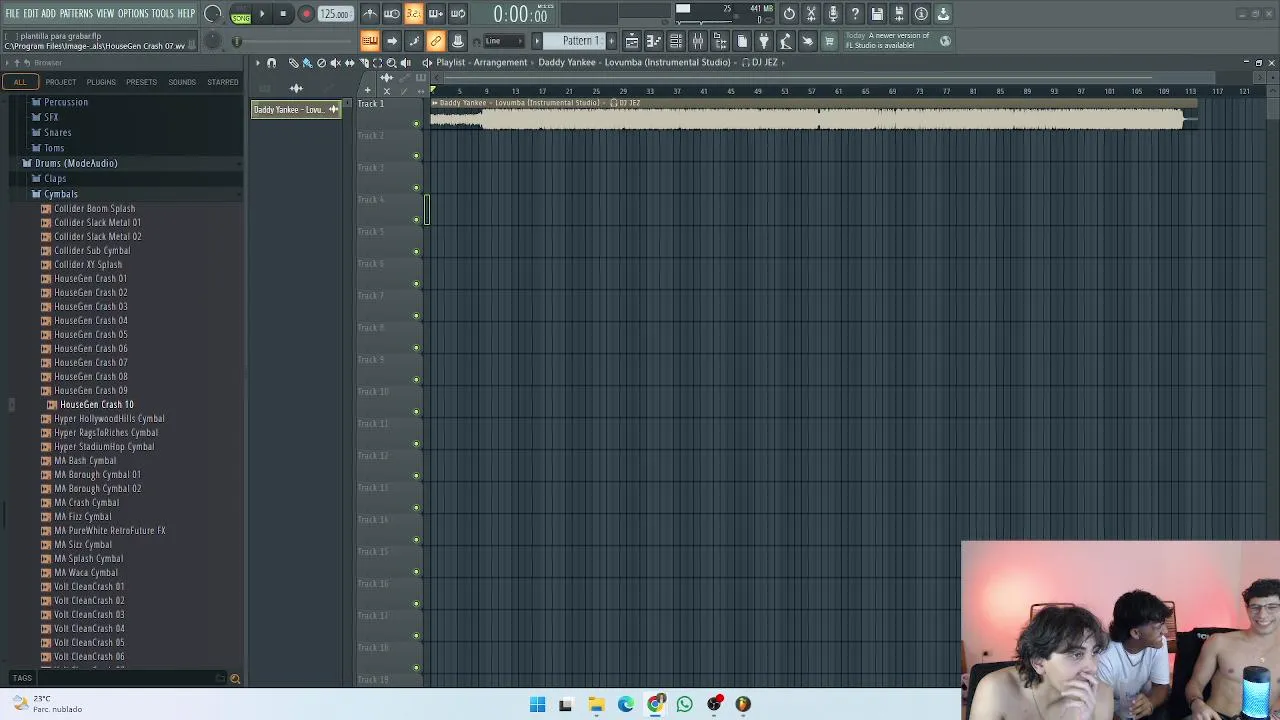Open the playlist options arrow menu
Viewport: 1280px width, 720px height.
[257, 63]
